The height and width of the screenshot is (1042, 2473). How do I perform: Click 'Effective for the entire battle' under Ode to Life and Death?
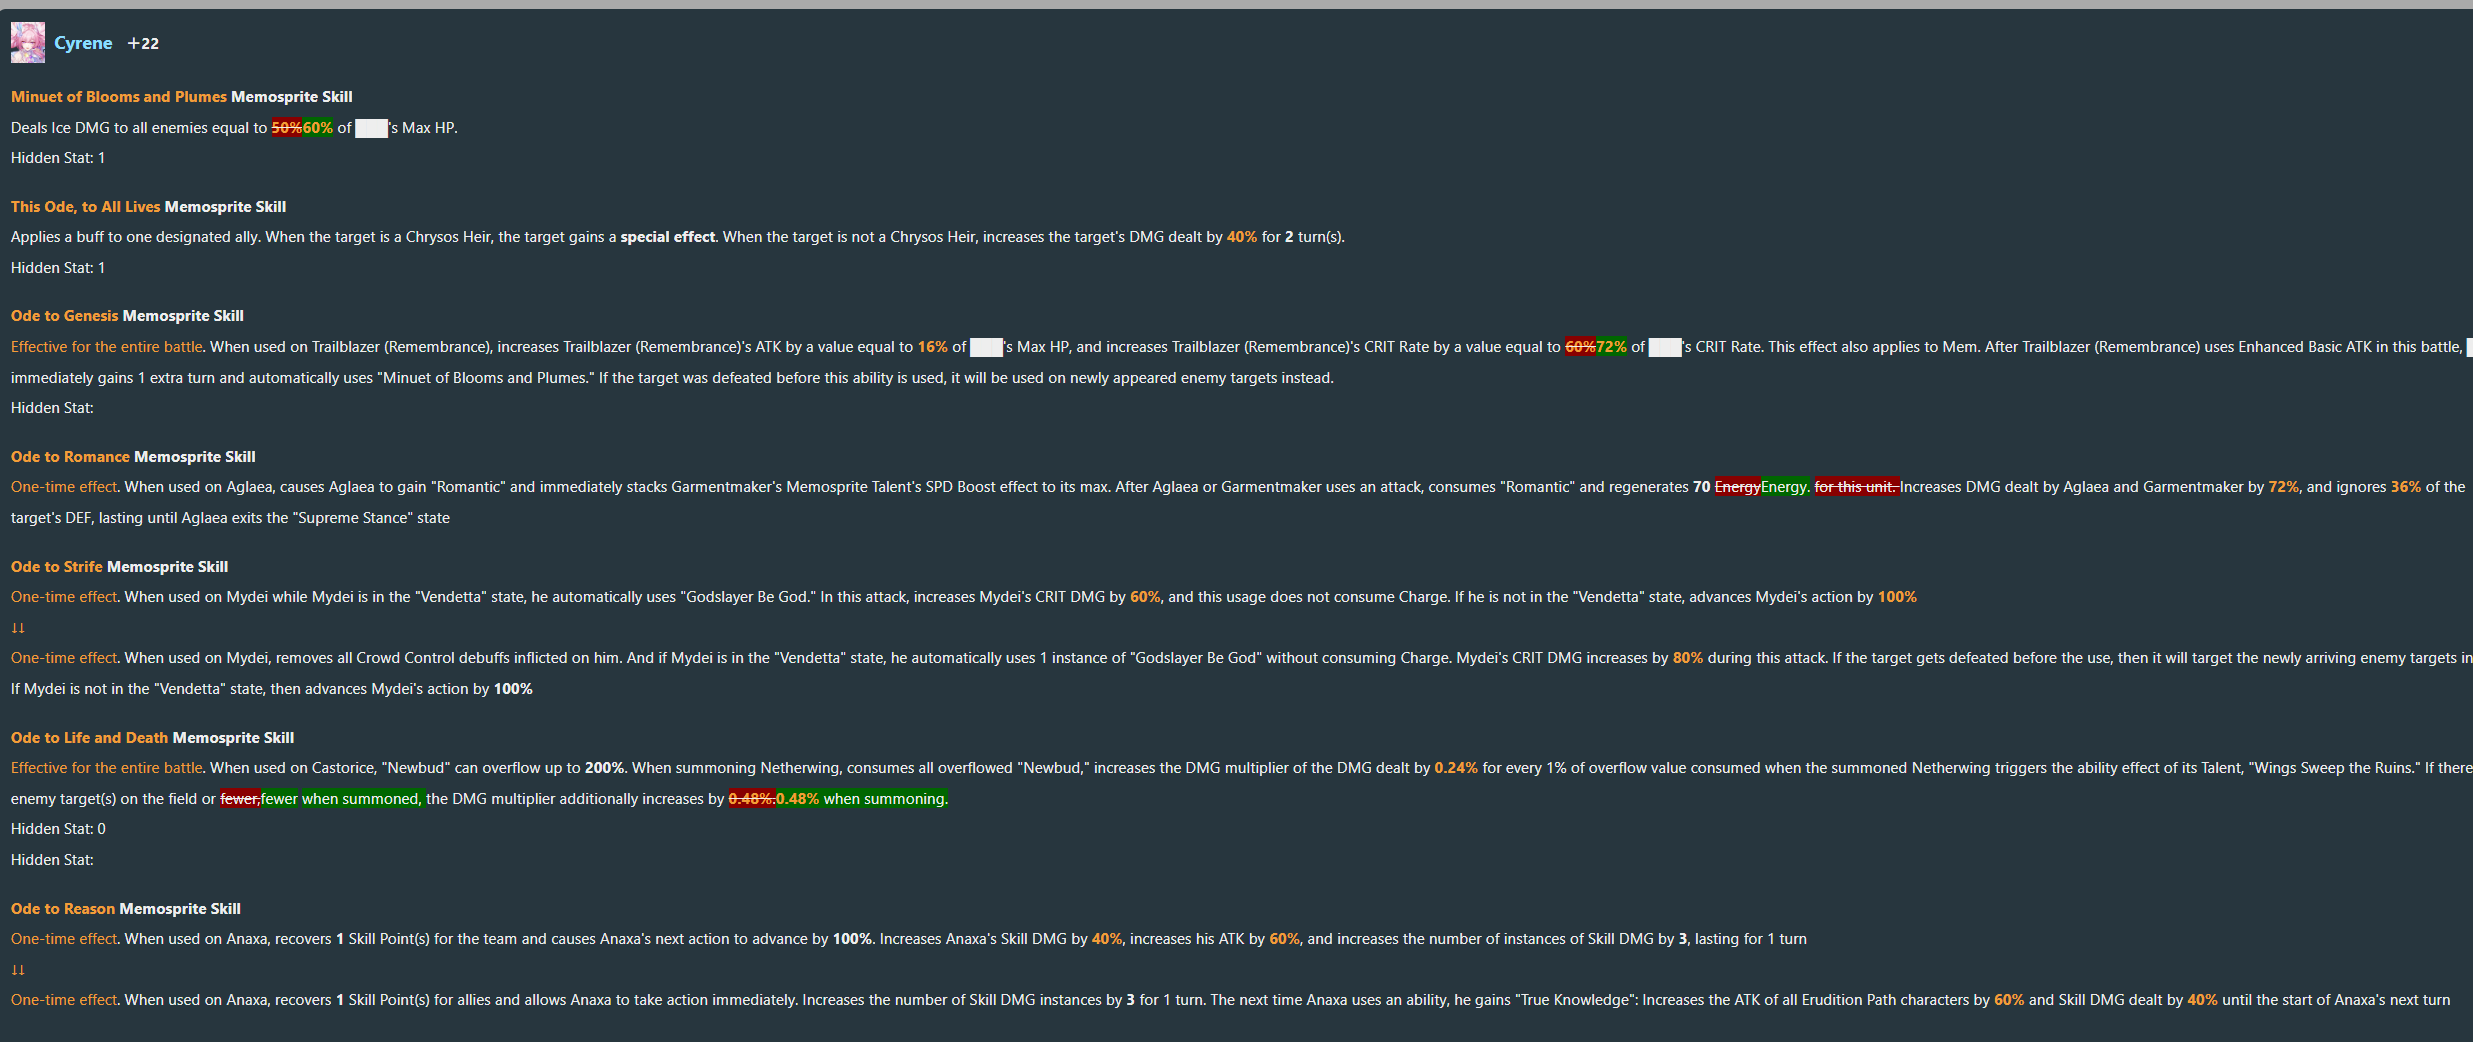tap(107, 768)
